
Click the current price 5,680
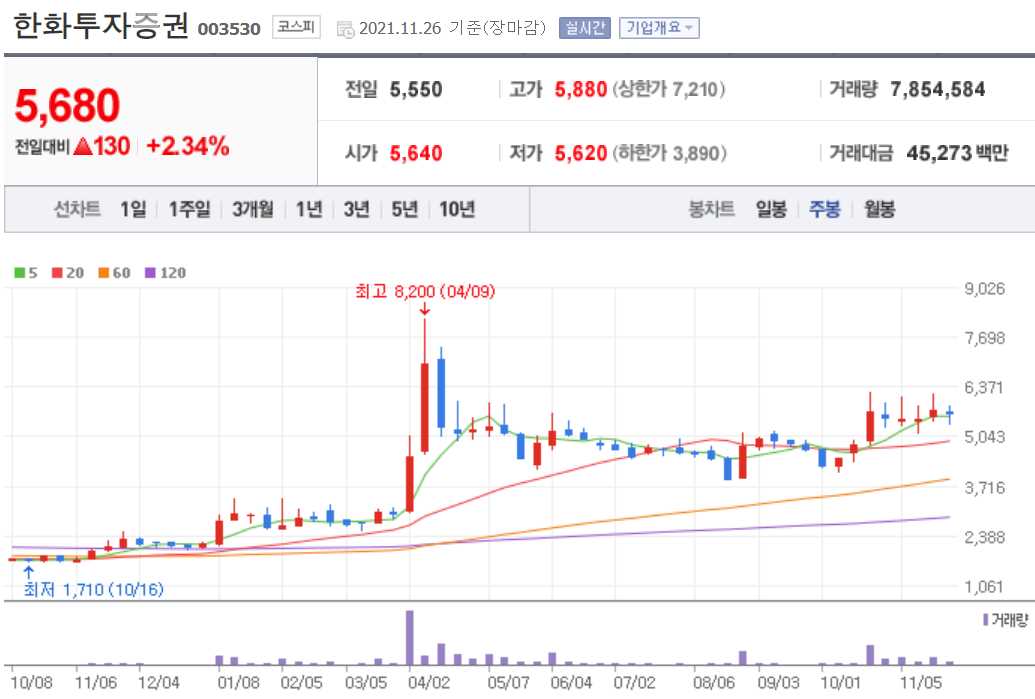67,106
